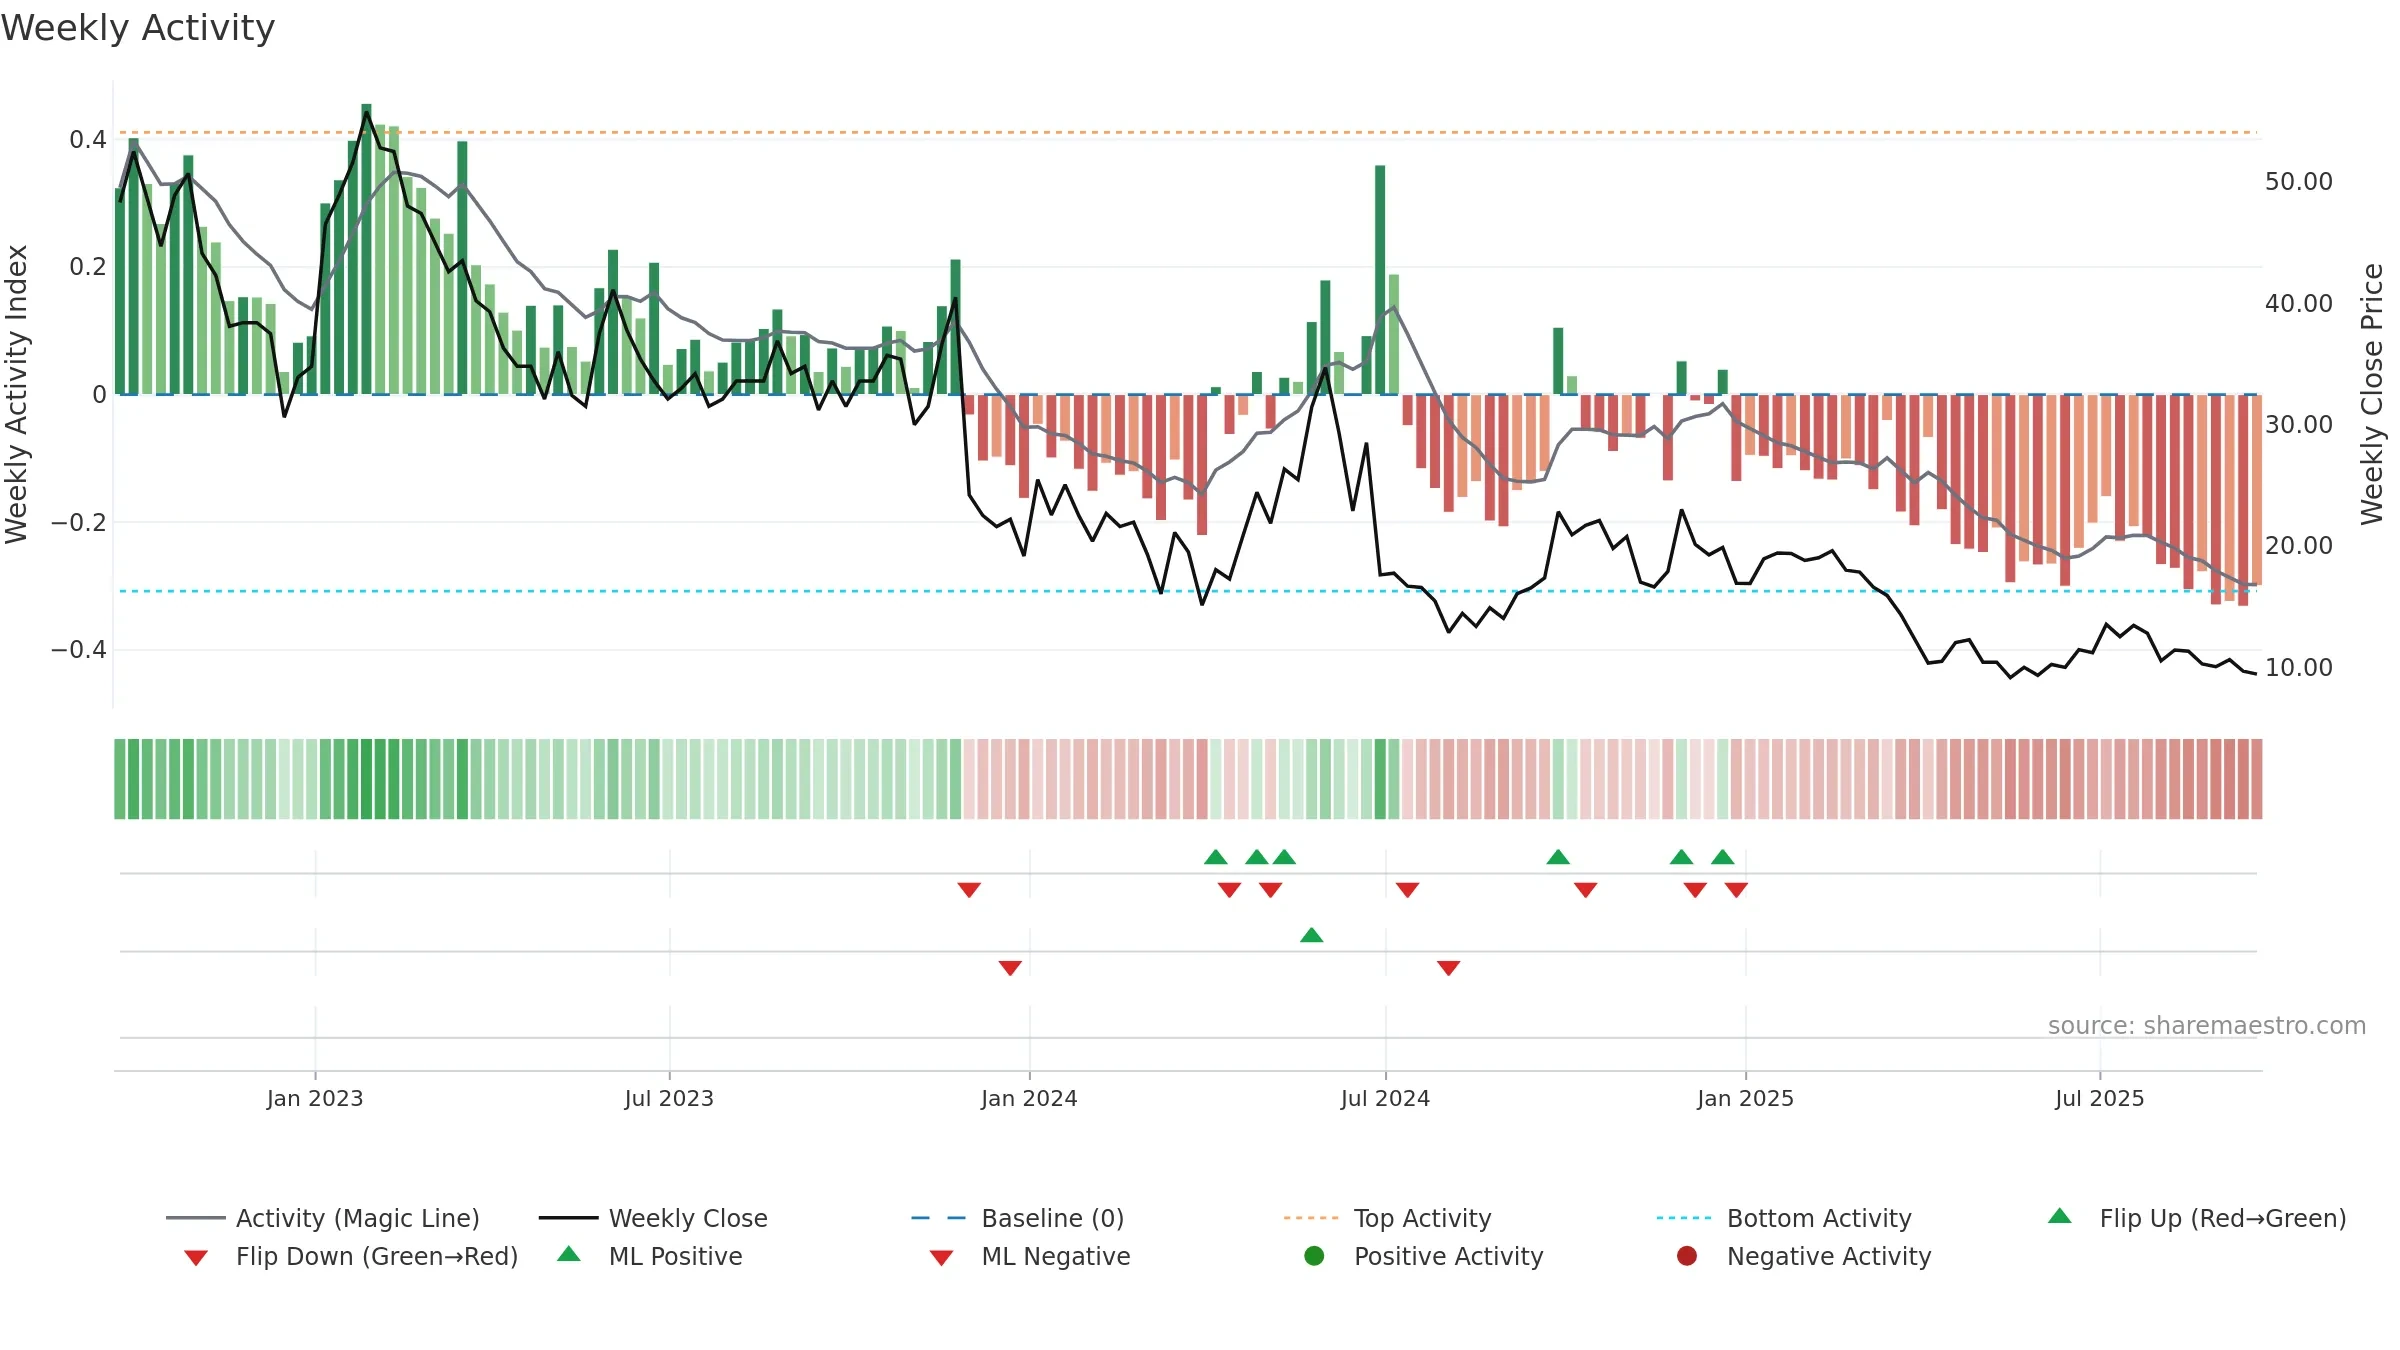Viewport: 2400px width, 1350px height.
Task: Click the −0.4 activity index tick label
Action: (79, 650)
